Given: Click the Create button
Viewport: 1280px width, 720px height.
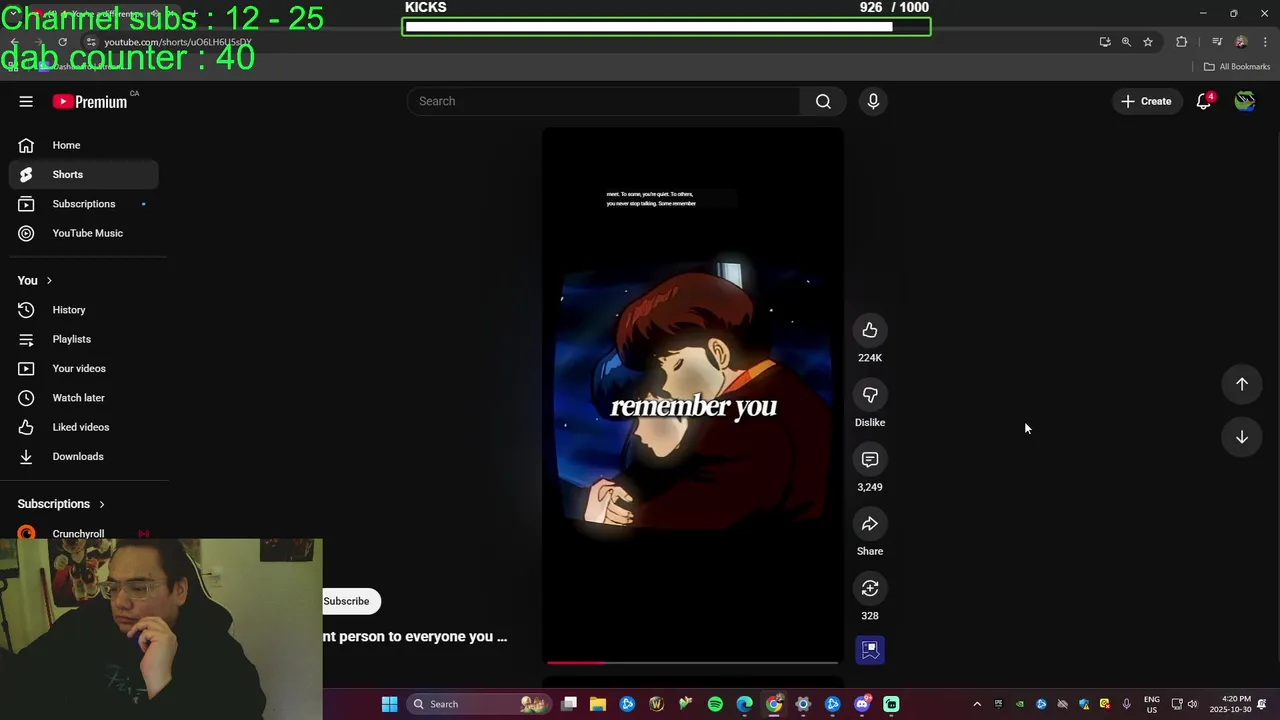Looking at the screenshot, I should (x=1146, y=101).
